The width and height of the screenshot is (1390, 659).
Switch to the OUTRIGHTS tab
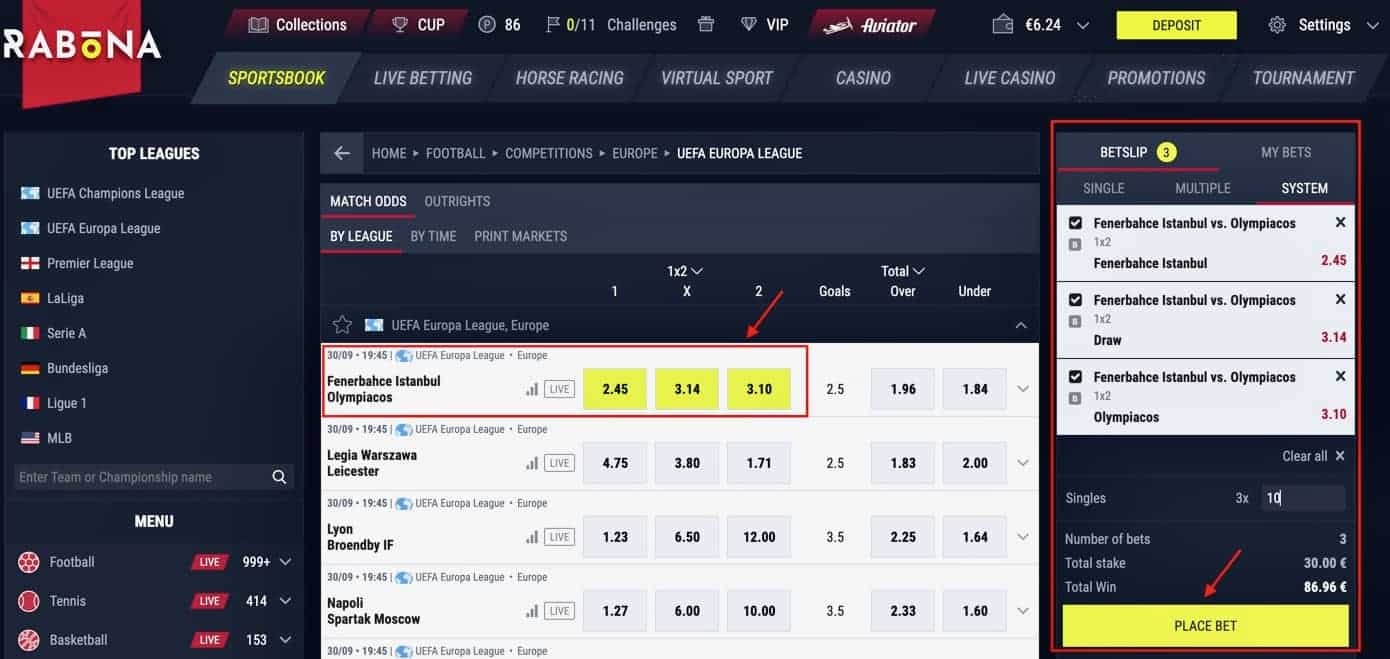pos(457,201)
